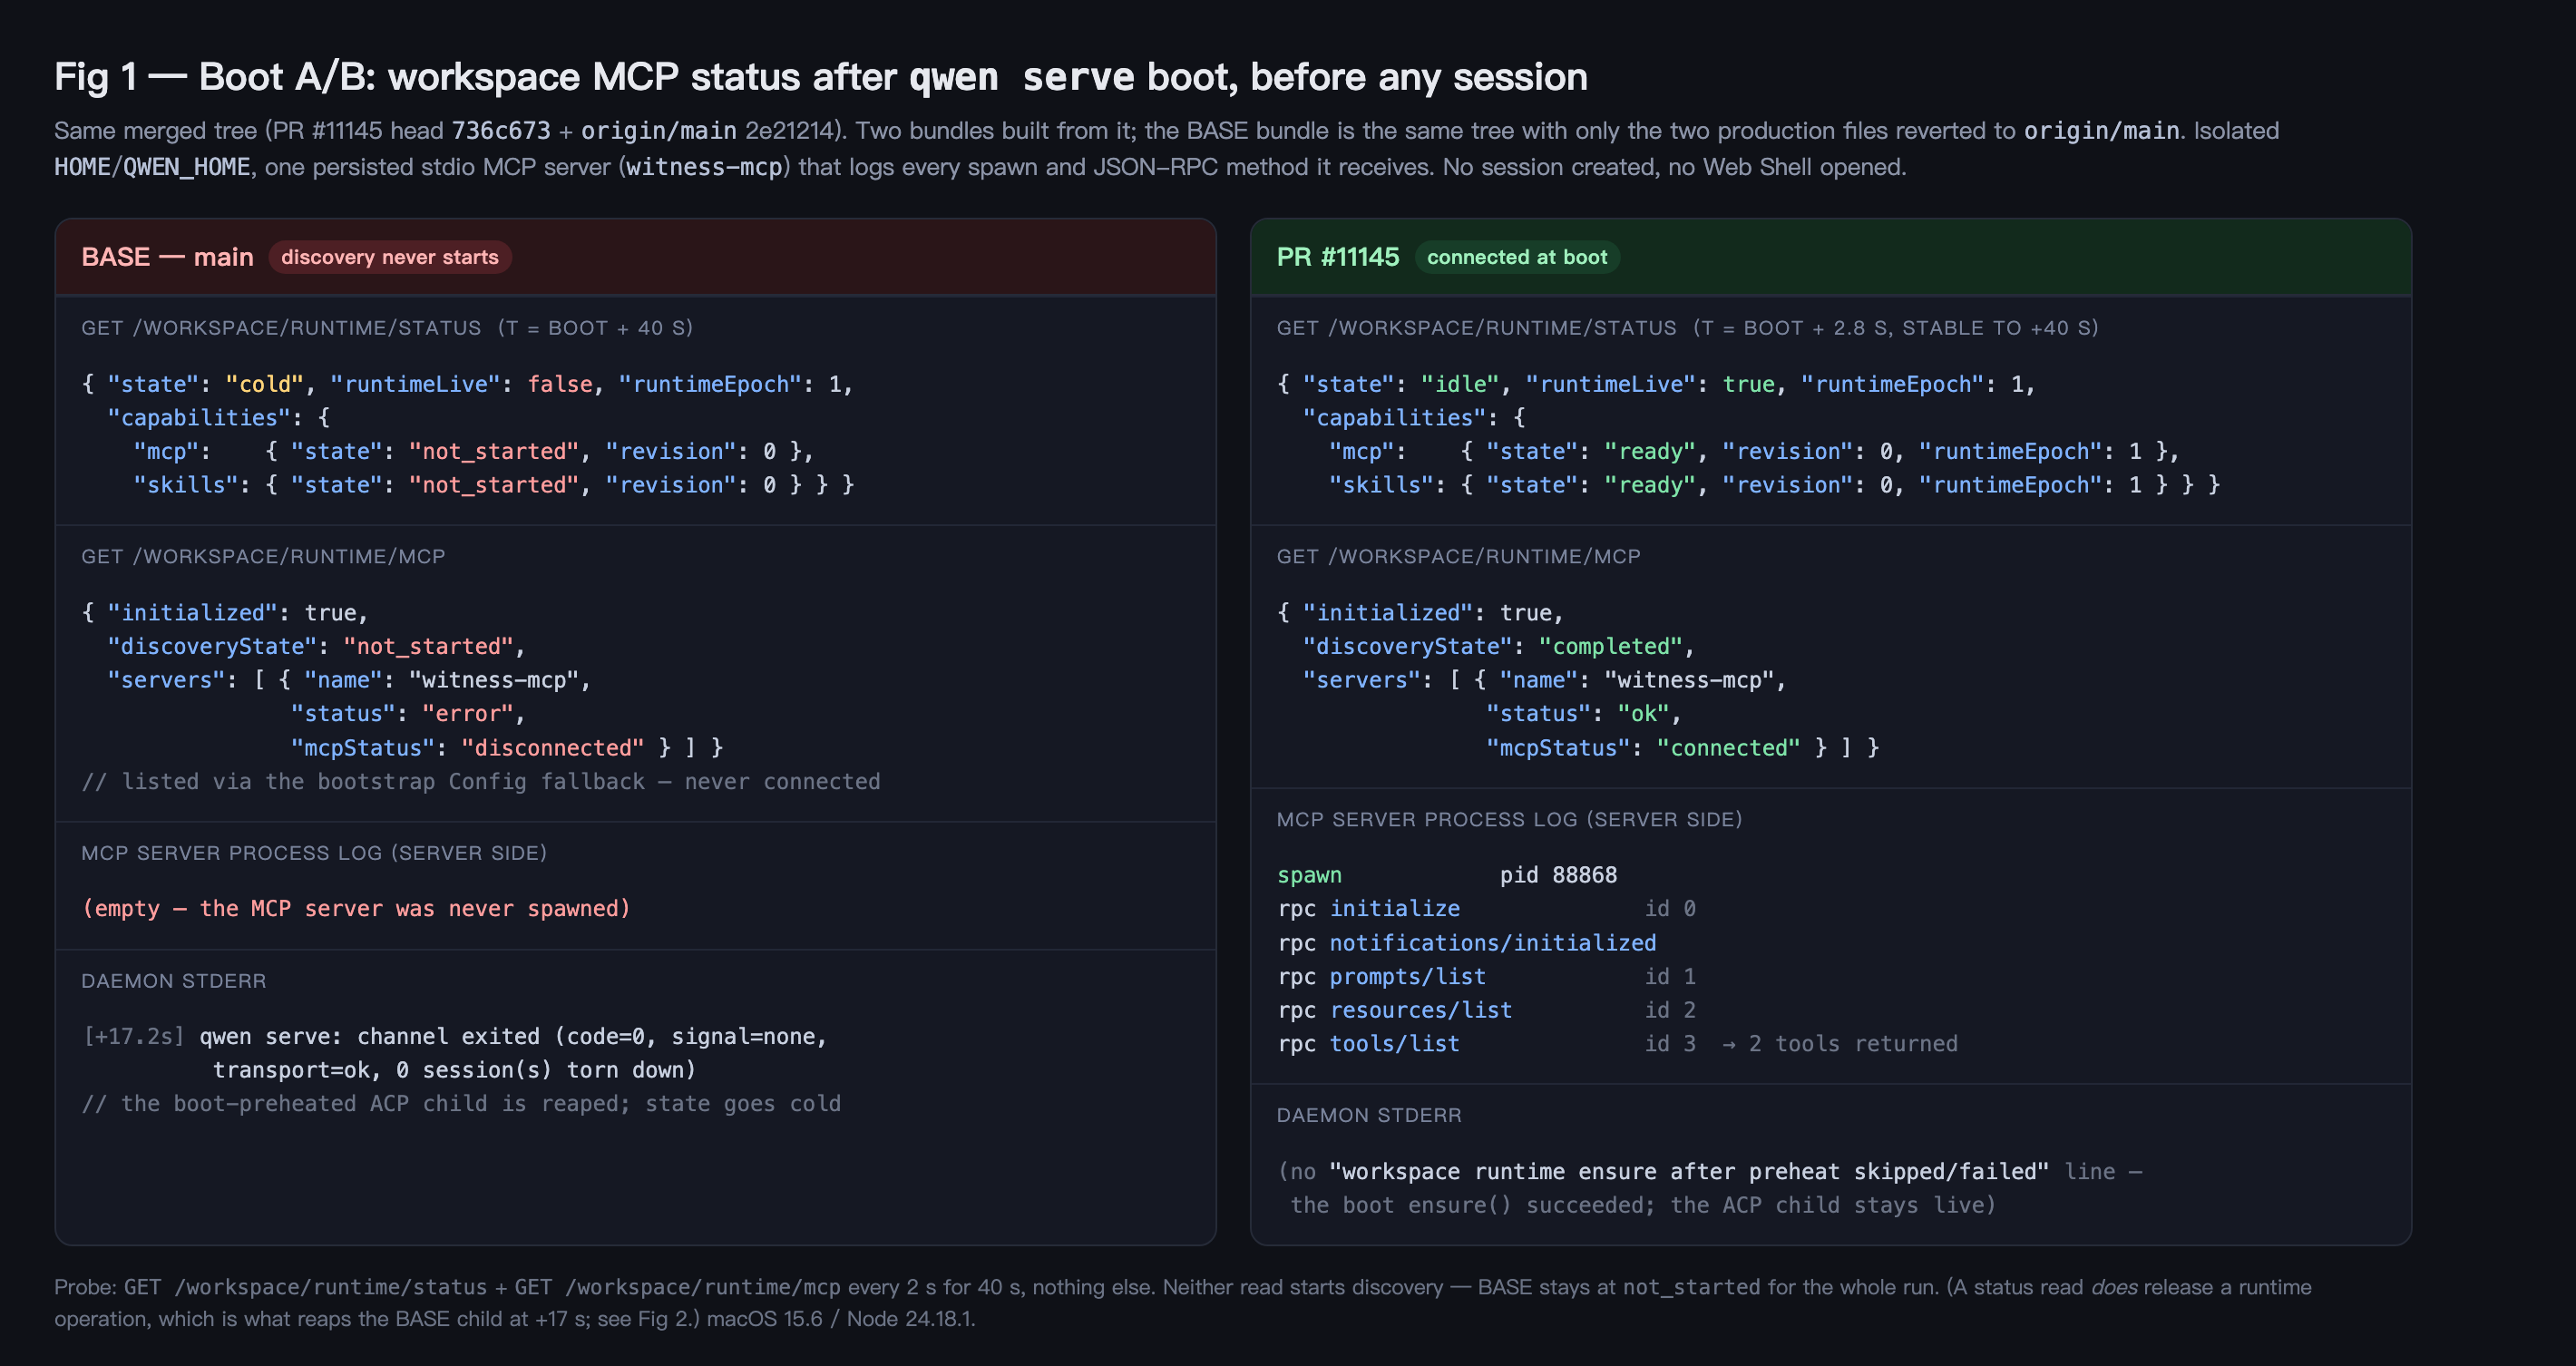Screen dimensions: 2576x1366
Task: Click the "tools/list" rpc log line
Action: click(x=1617, y=1044)
